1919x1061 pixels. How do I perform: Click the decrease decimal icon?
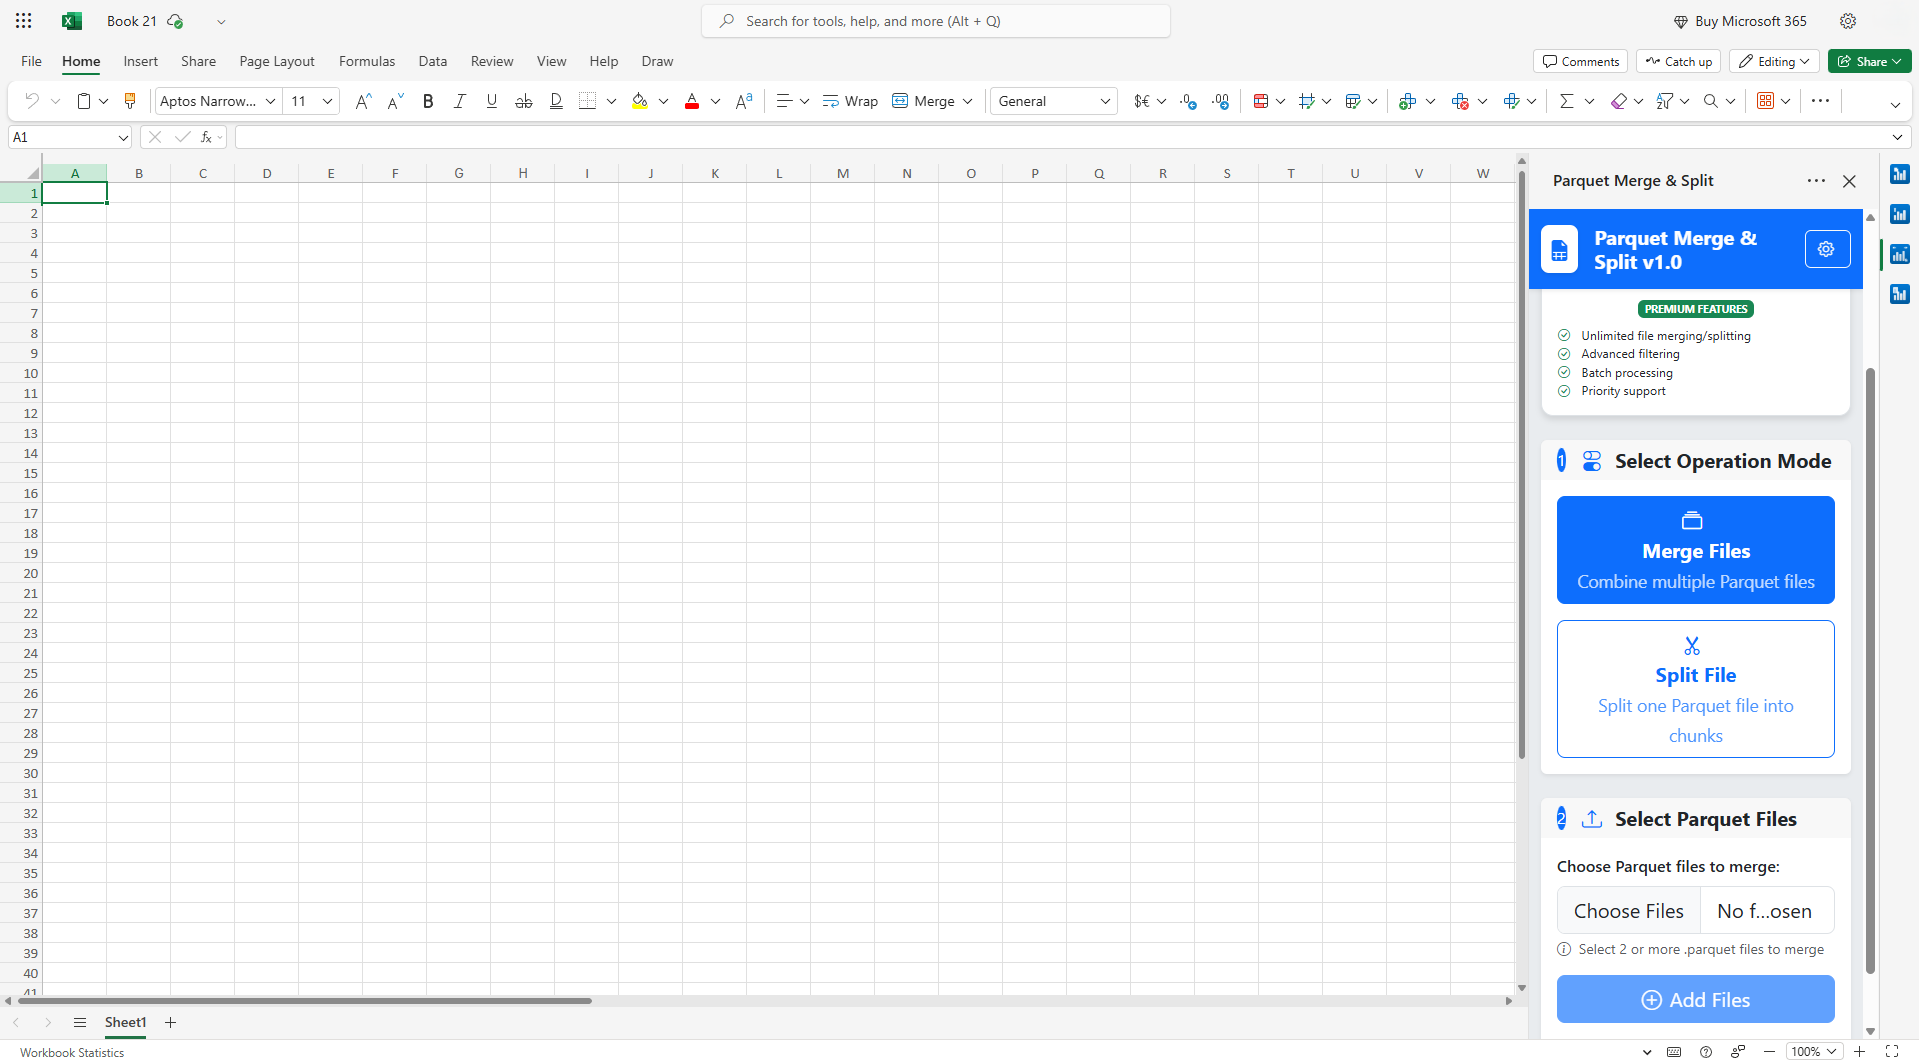tap(1189, 101)
